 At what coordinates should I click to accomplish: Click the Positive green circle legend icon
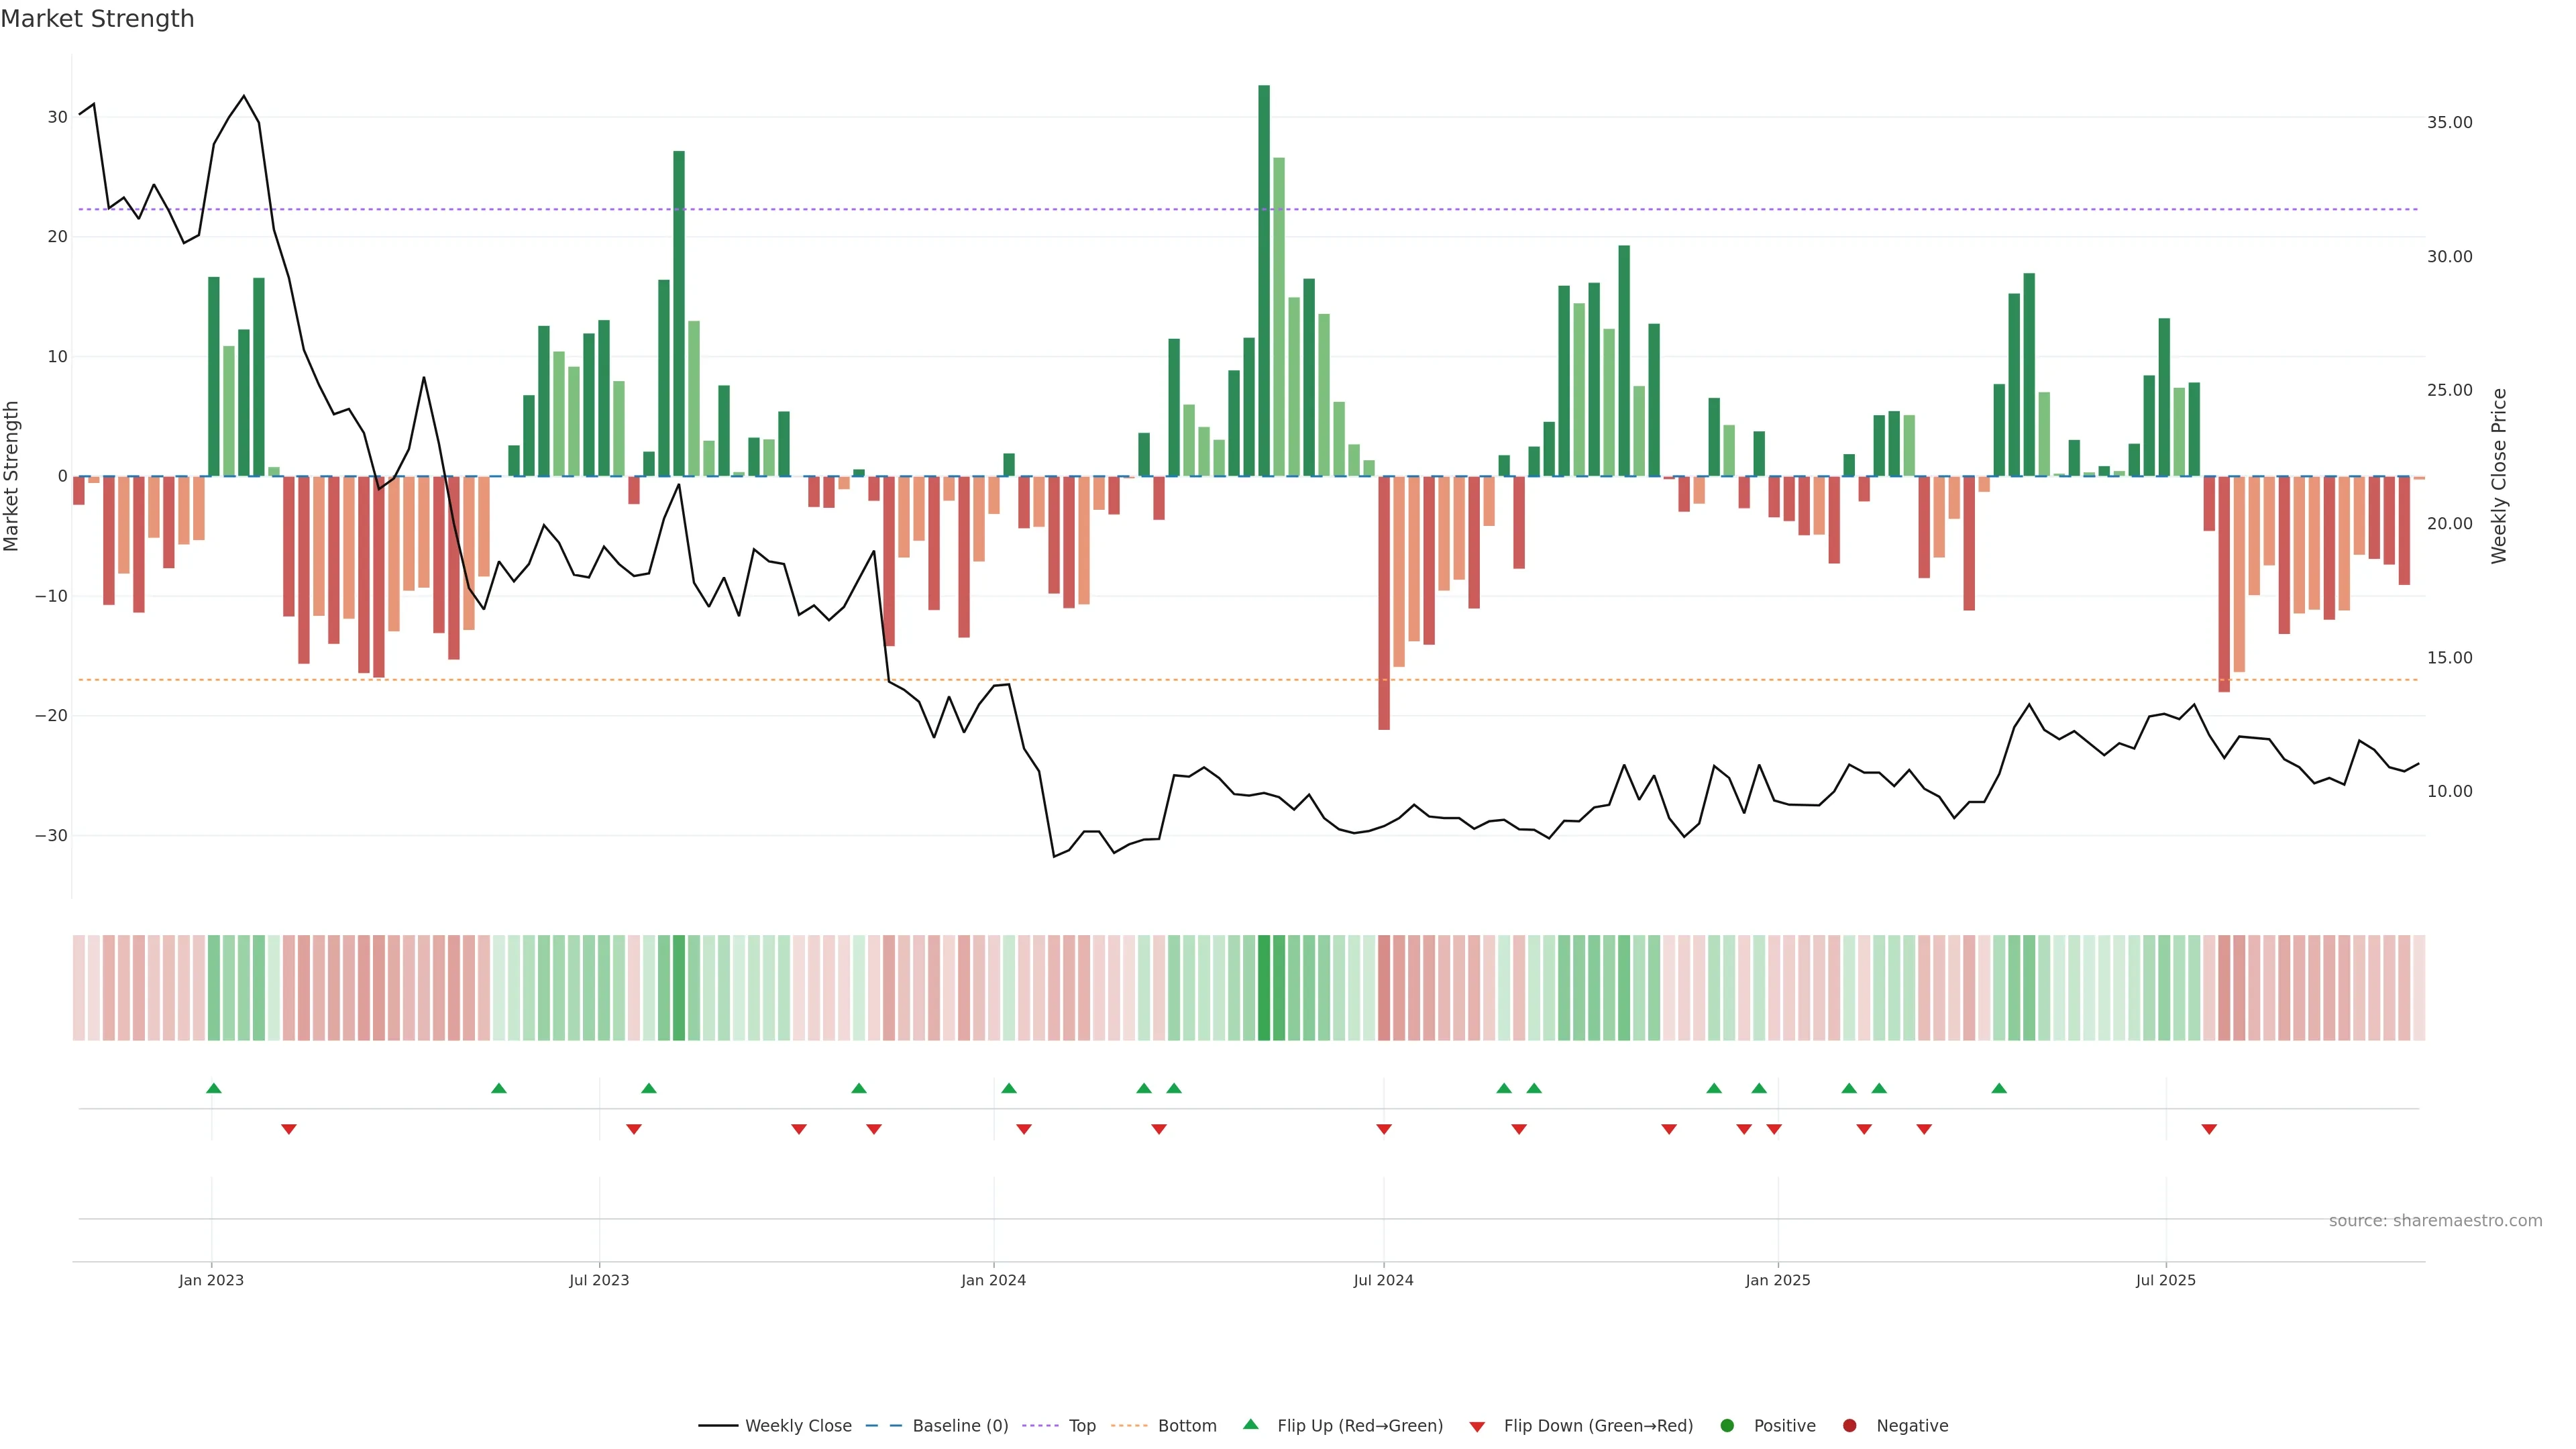tap(1727, 1425)
